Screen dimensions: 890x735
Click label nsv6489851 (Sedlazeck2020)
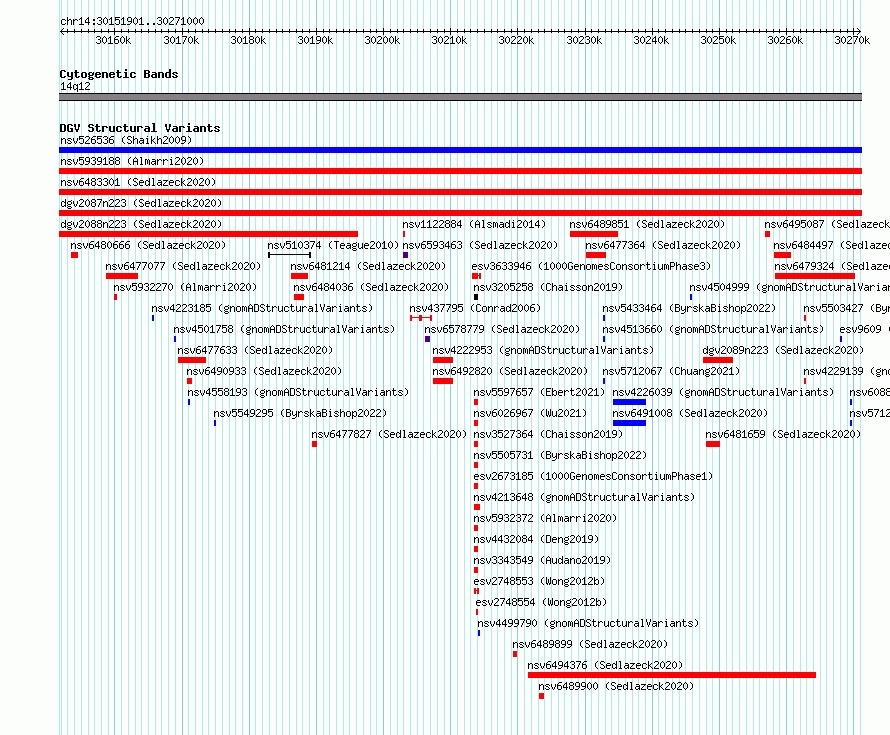[x=647, y=224]
